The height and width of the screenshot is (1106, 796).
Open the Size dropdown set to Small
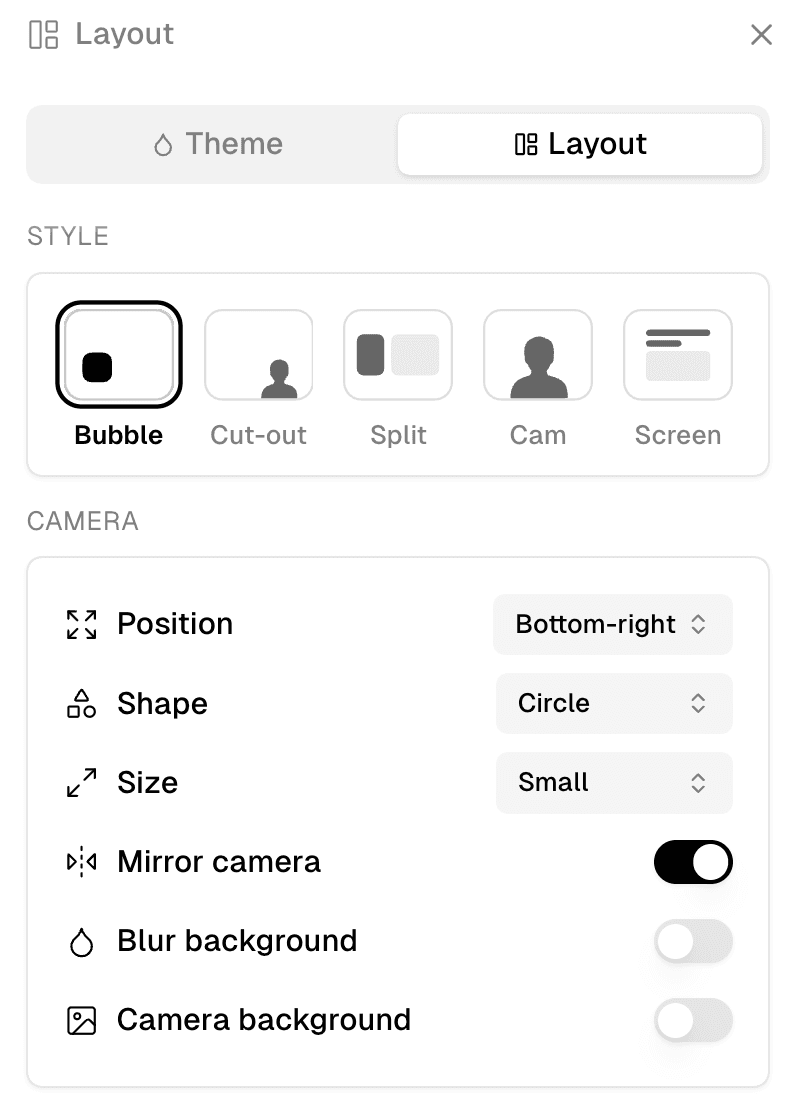coord(614,782)
